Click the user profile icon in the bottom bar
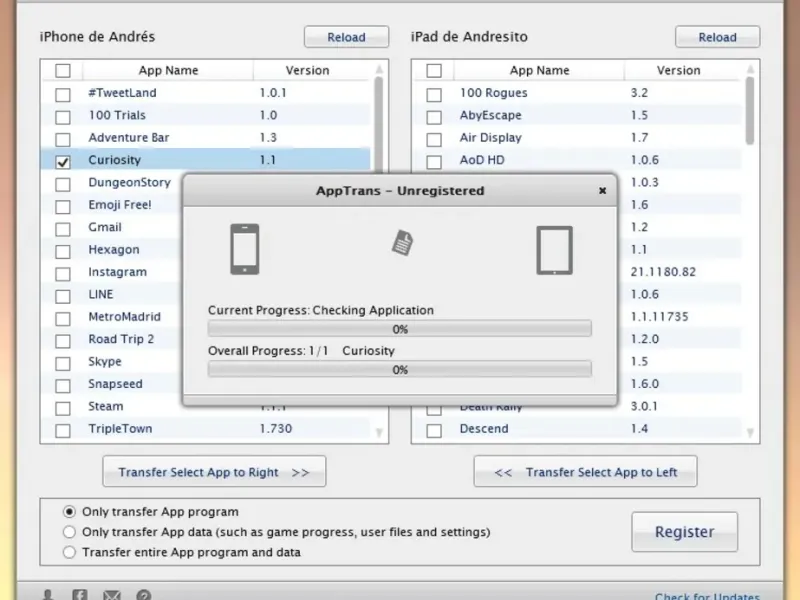 tap(48, 594)
